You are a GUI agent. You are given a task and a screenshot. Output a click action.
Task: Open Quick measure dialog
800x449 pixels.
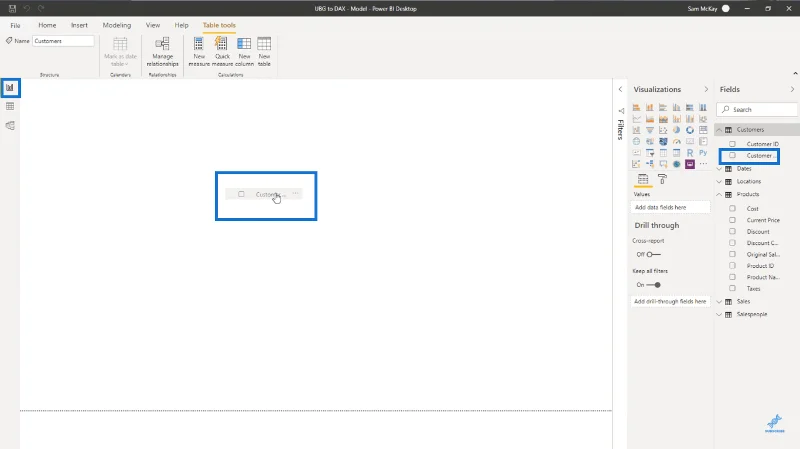tap(222, 52)
